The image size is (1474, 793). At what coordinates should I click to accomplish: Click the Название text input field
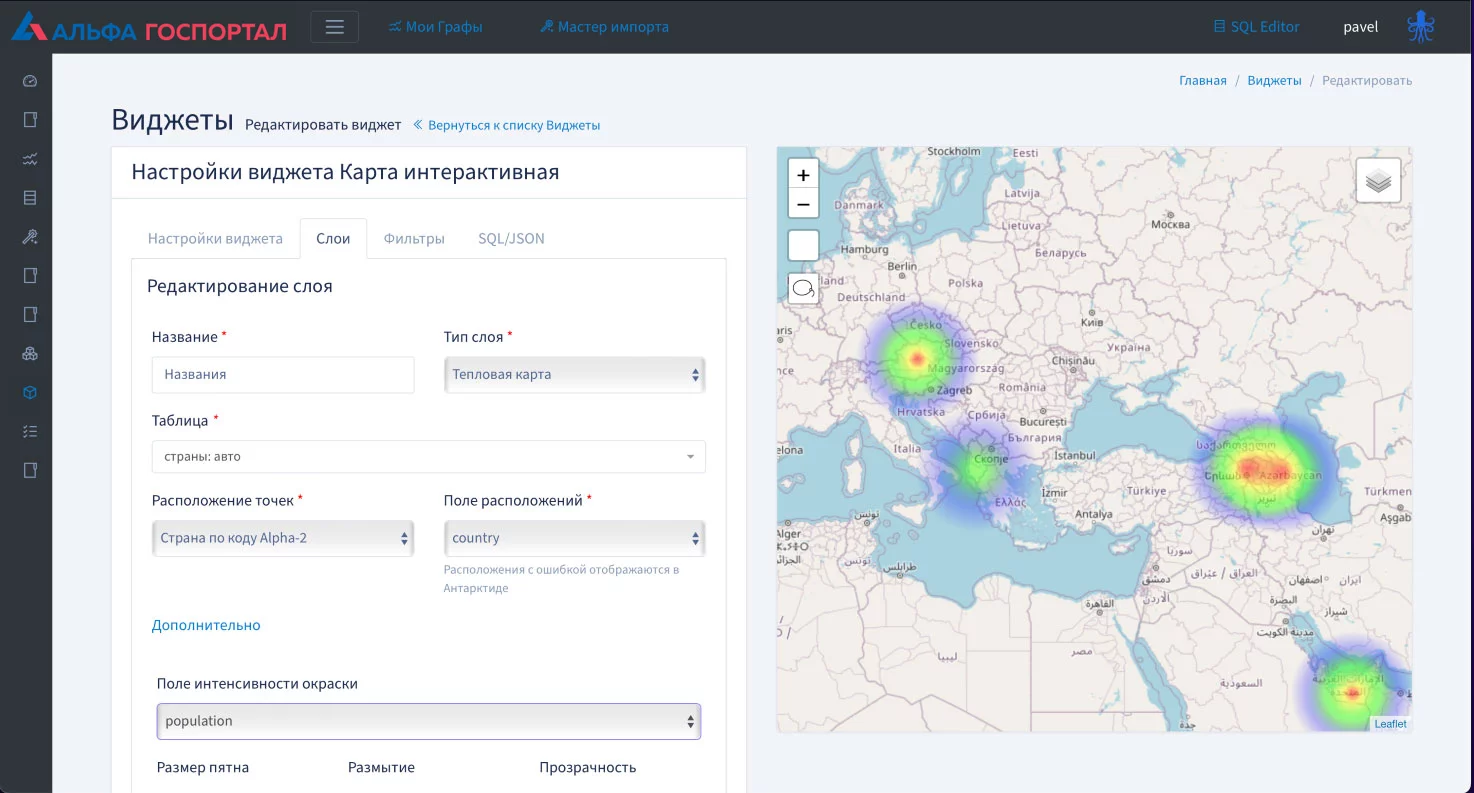[x=283, y=375]
